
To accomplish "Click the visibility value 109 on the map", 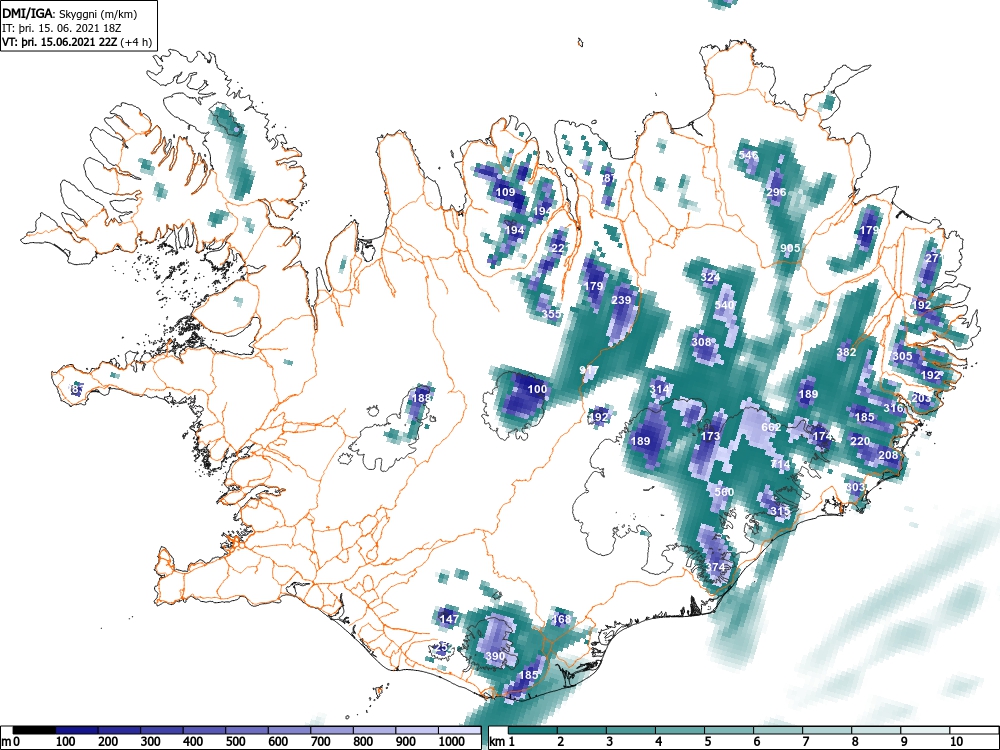I will (505, 192).
